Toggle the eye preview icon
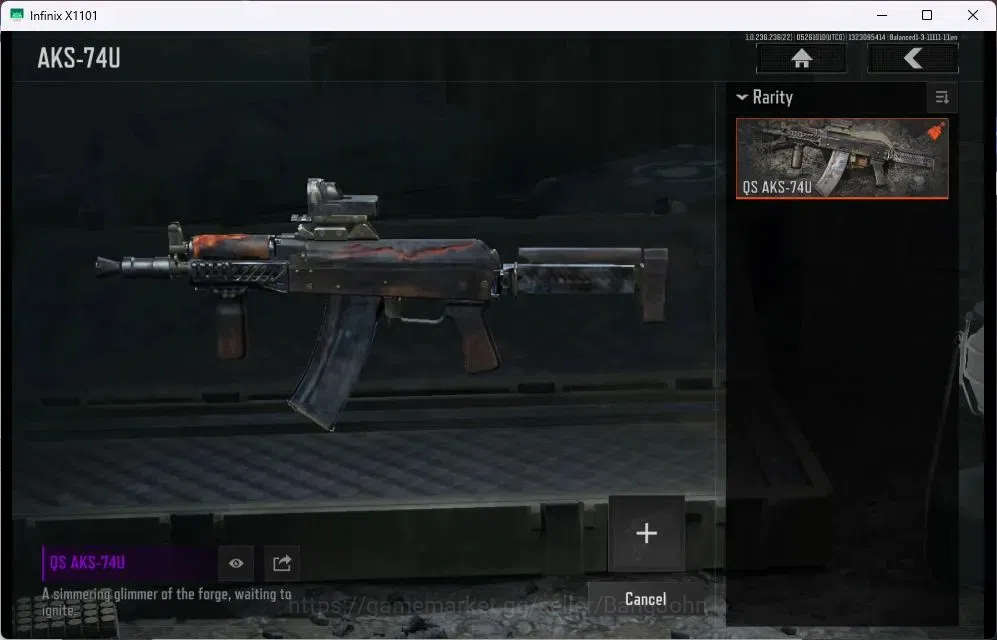The height and width of the screenshot is (640, 997). pyautogui.click(x=236, y=563)
